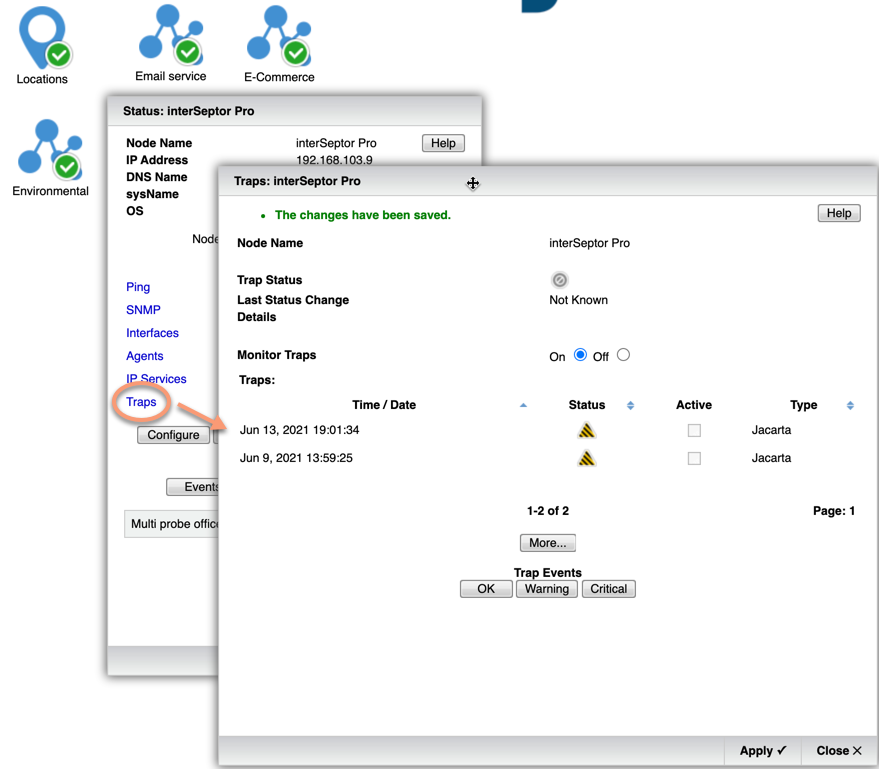This screenshot has height=769, width=879.
Task: Set Monitor Traps to Off
Action: pyautogui.click(x=623, y=355)
